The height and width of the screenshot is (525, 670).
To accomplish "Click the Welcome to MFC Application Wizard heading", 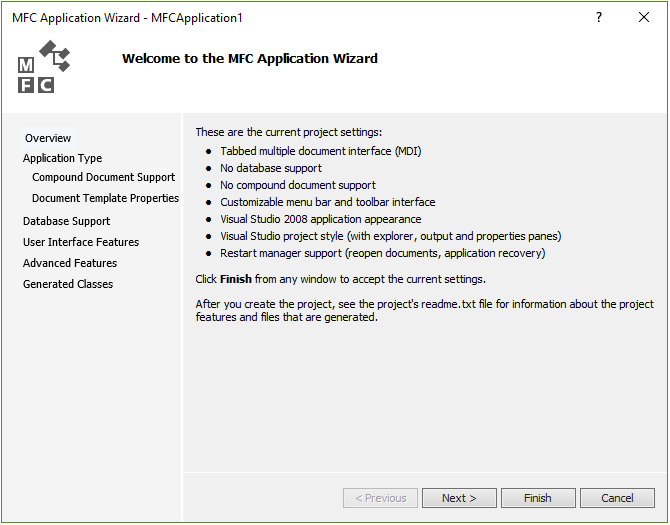I will tap(250, 59).
